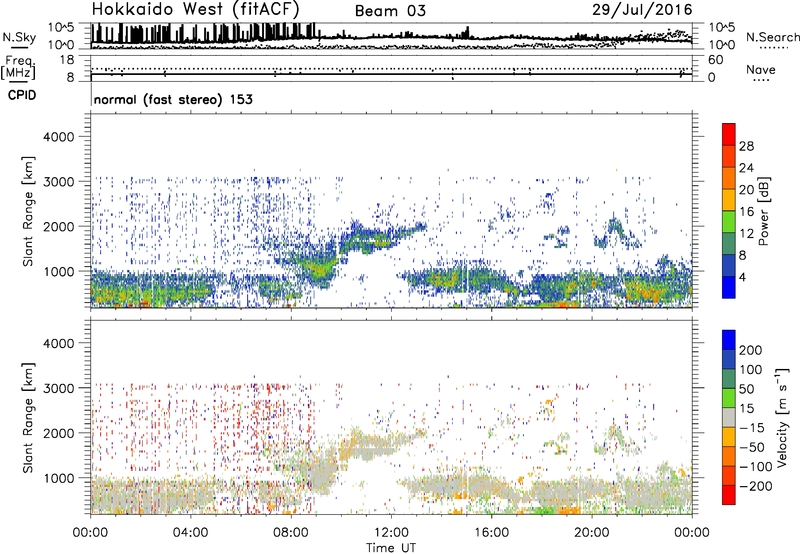Click the power range-time scatter plot

point(391,211)
